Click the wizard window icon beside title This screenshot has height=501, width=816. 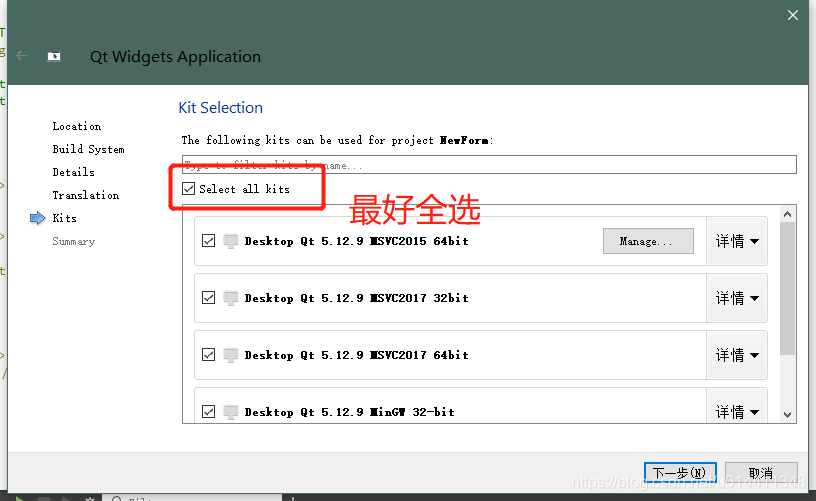54,56
